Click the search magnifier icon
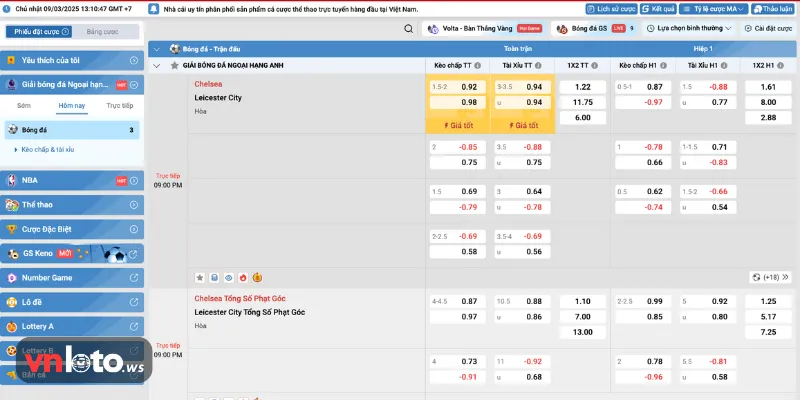The height and width of the screenshot is (400, 800). pyautogui.click(x=408, y=29)
